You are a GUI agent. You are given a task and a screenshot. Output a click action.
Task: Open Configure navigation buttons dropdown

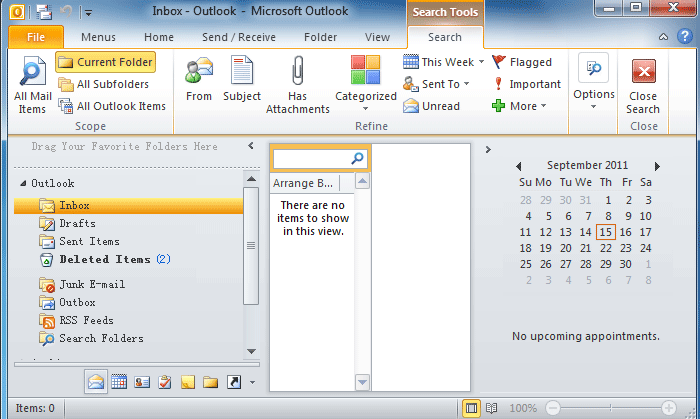pos(252,382)
